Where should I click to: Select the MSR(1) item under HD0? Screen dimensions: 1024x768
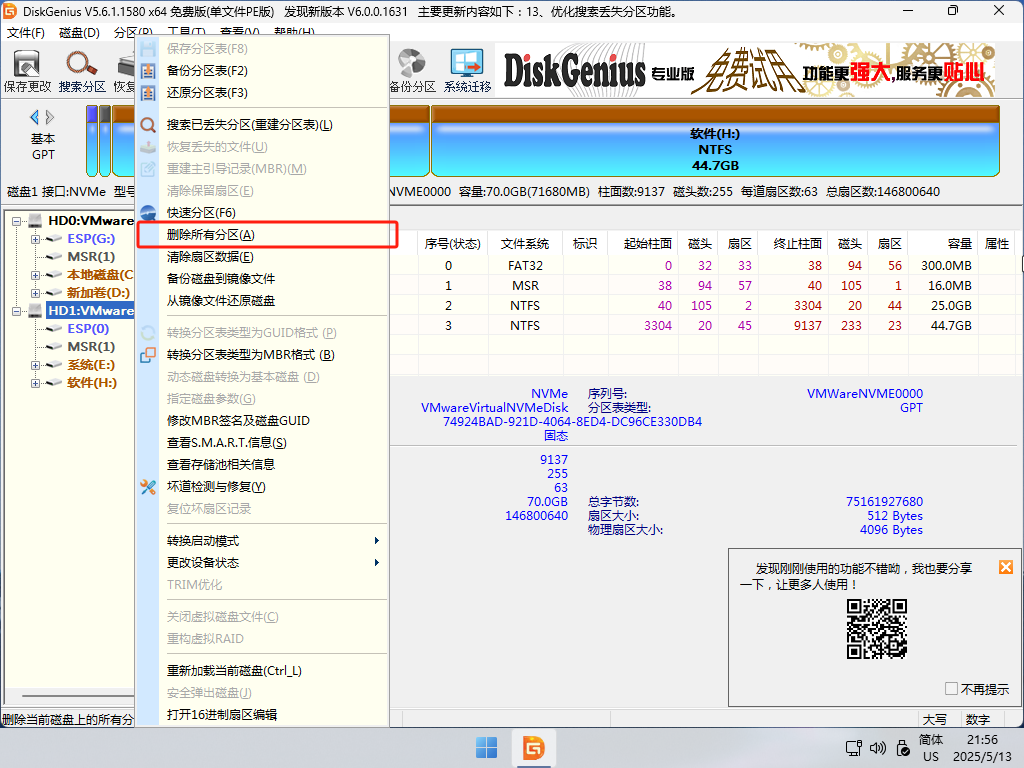click(x=91, y=257)
